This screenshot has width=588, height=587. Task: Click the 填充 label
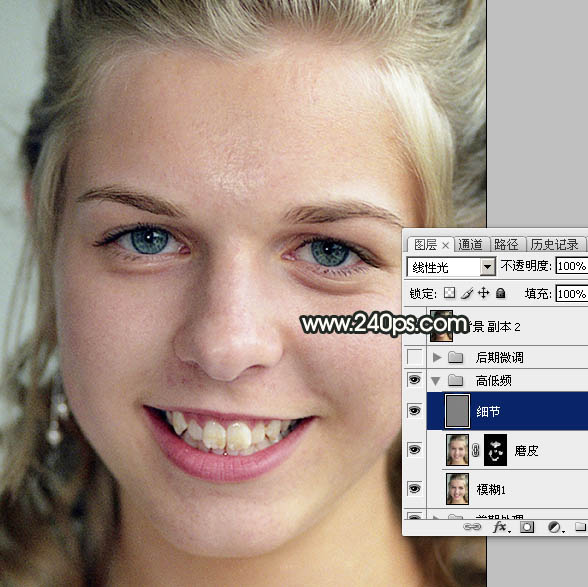click(538, 293)
